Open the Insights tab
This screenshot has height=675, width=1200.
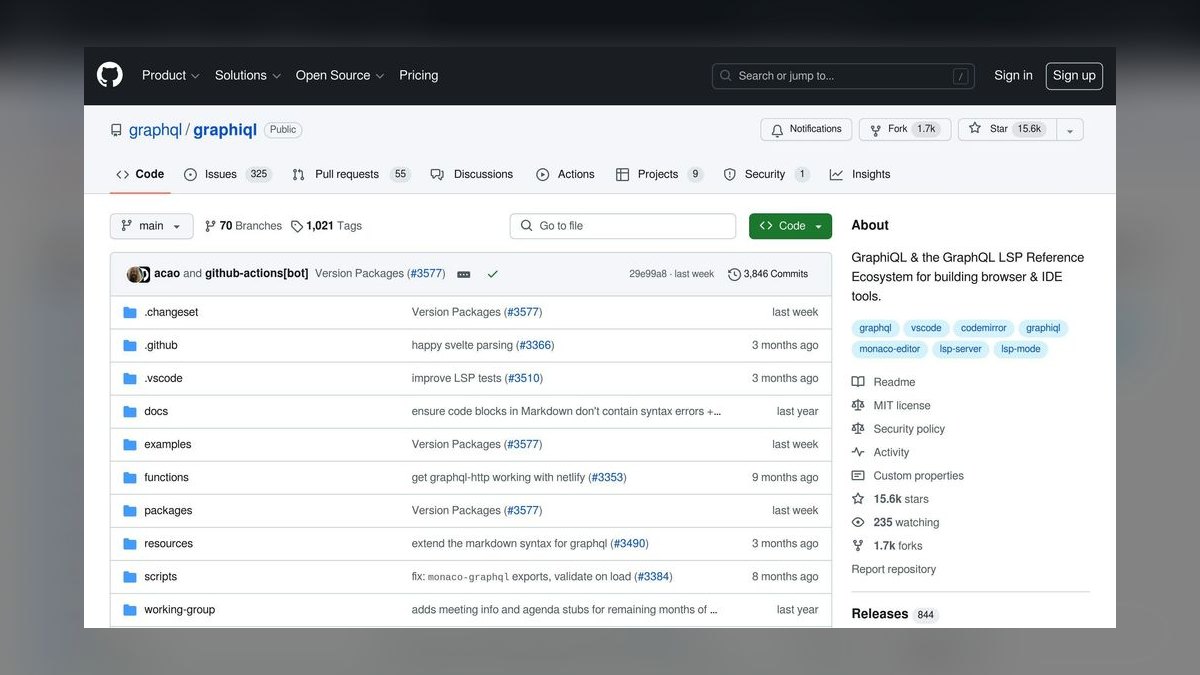coord(860,174)
